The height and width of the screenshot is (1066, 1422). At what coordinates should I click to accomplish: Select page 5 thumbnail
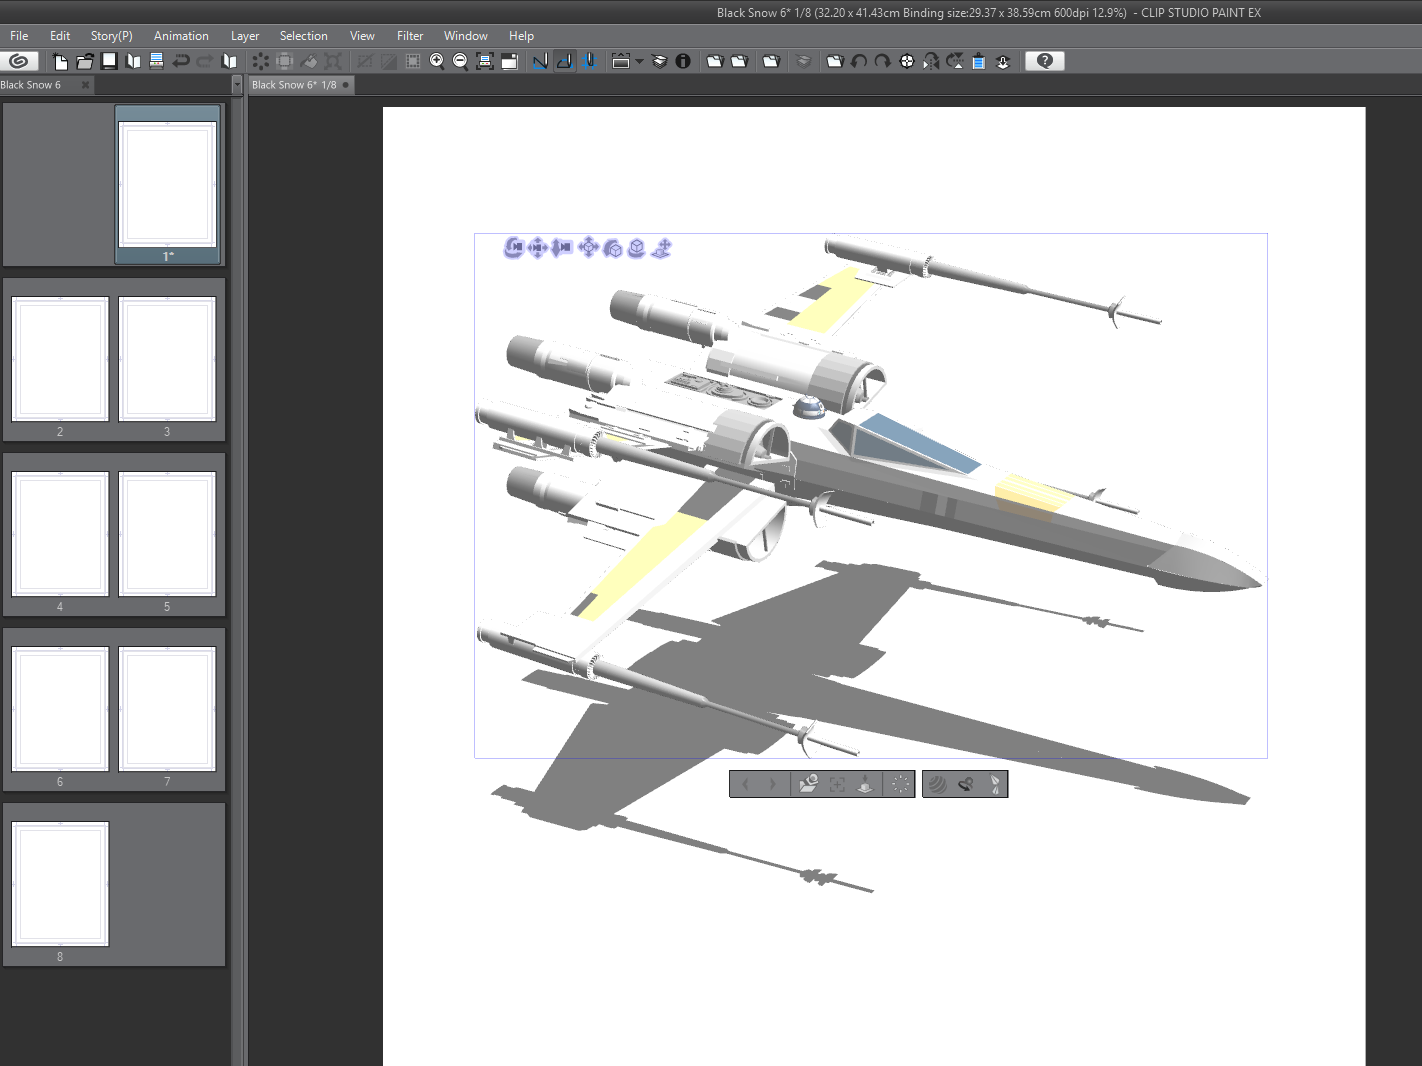tap(167, 534)
